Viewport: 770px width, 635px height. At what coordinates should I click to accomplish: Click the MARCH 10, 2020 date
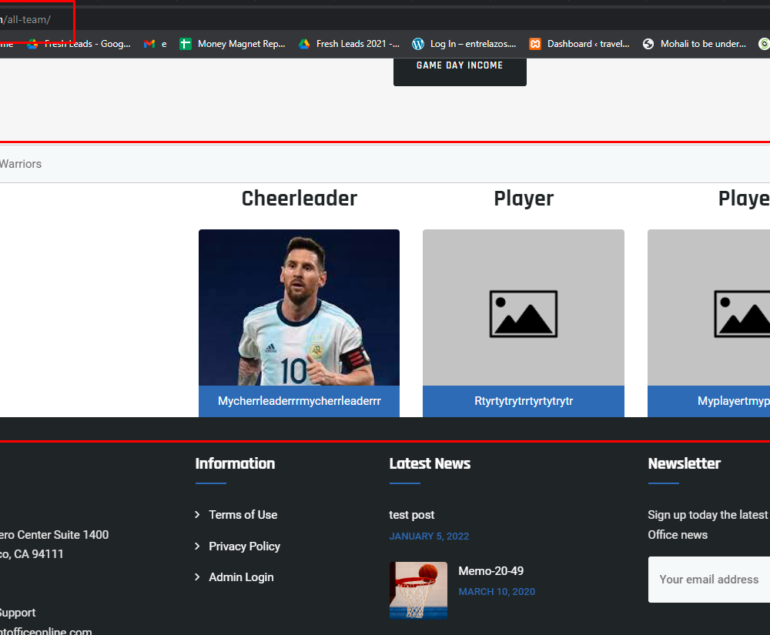pyautogui.click(x=496, y=592)
